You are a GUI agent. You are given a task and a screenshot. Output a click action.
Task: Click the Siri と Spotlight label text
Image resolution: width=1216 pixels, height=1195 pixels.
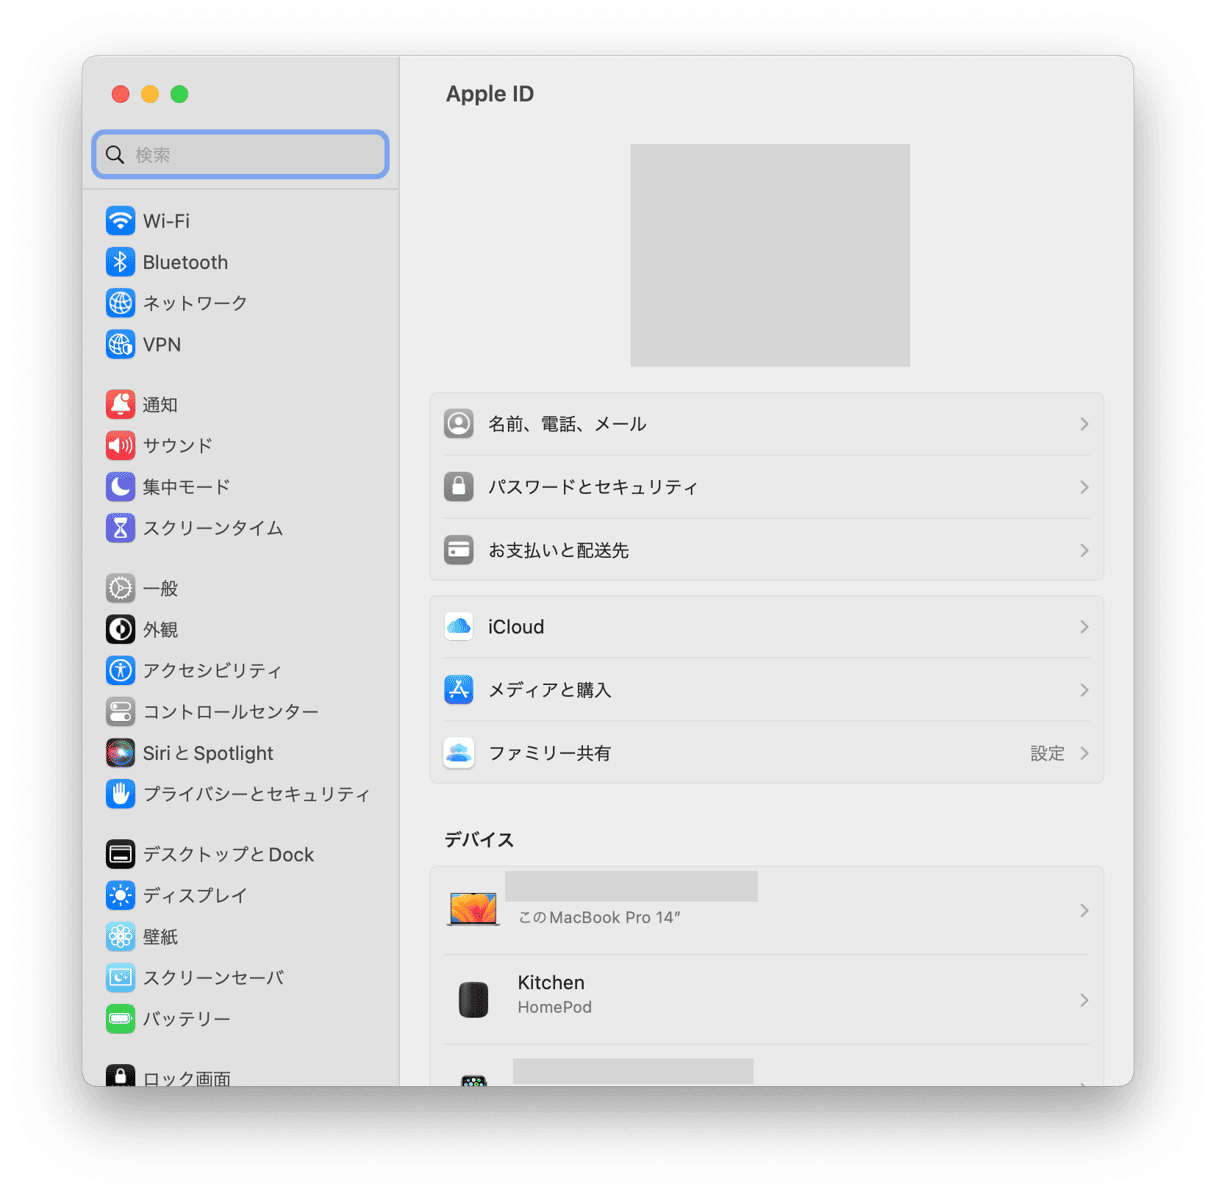208,753
